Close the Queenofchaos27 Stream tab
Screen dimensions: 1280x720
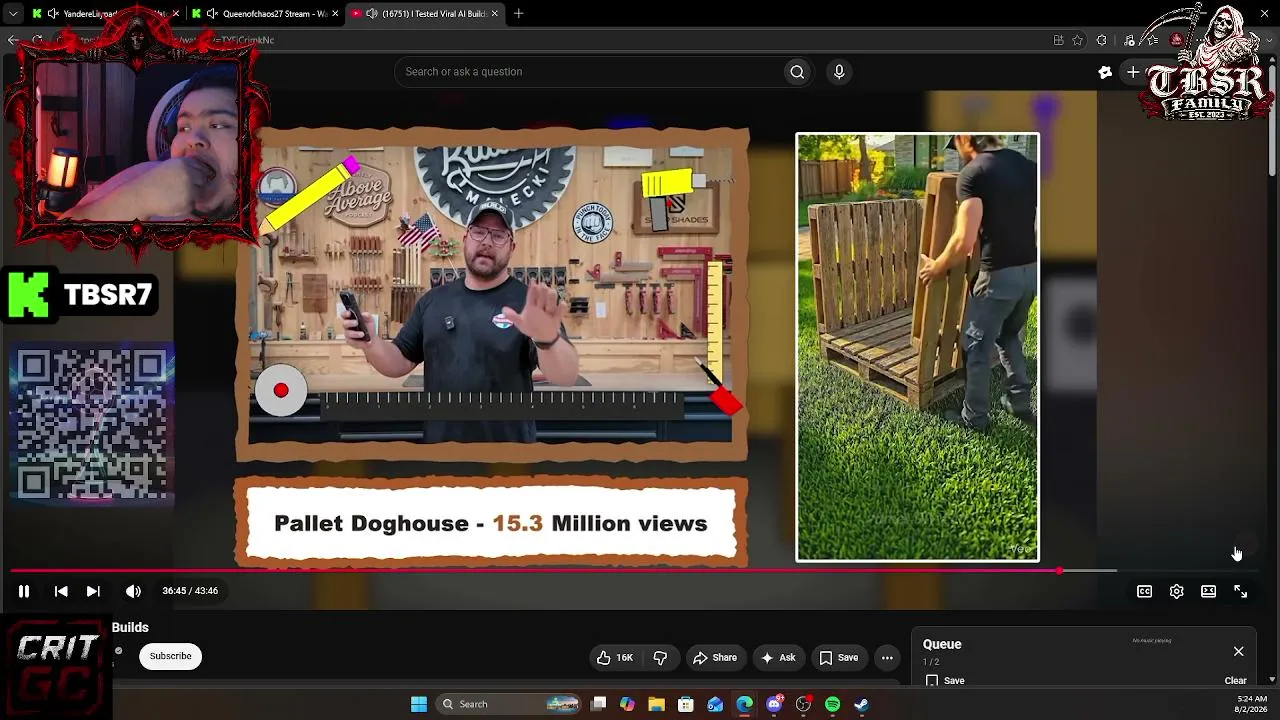[x=335, y=14]
